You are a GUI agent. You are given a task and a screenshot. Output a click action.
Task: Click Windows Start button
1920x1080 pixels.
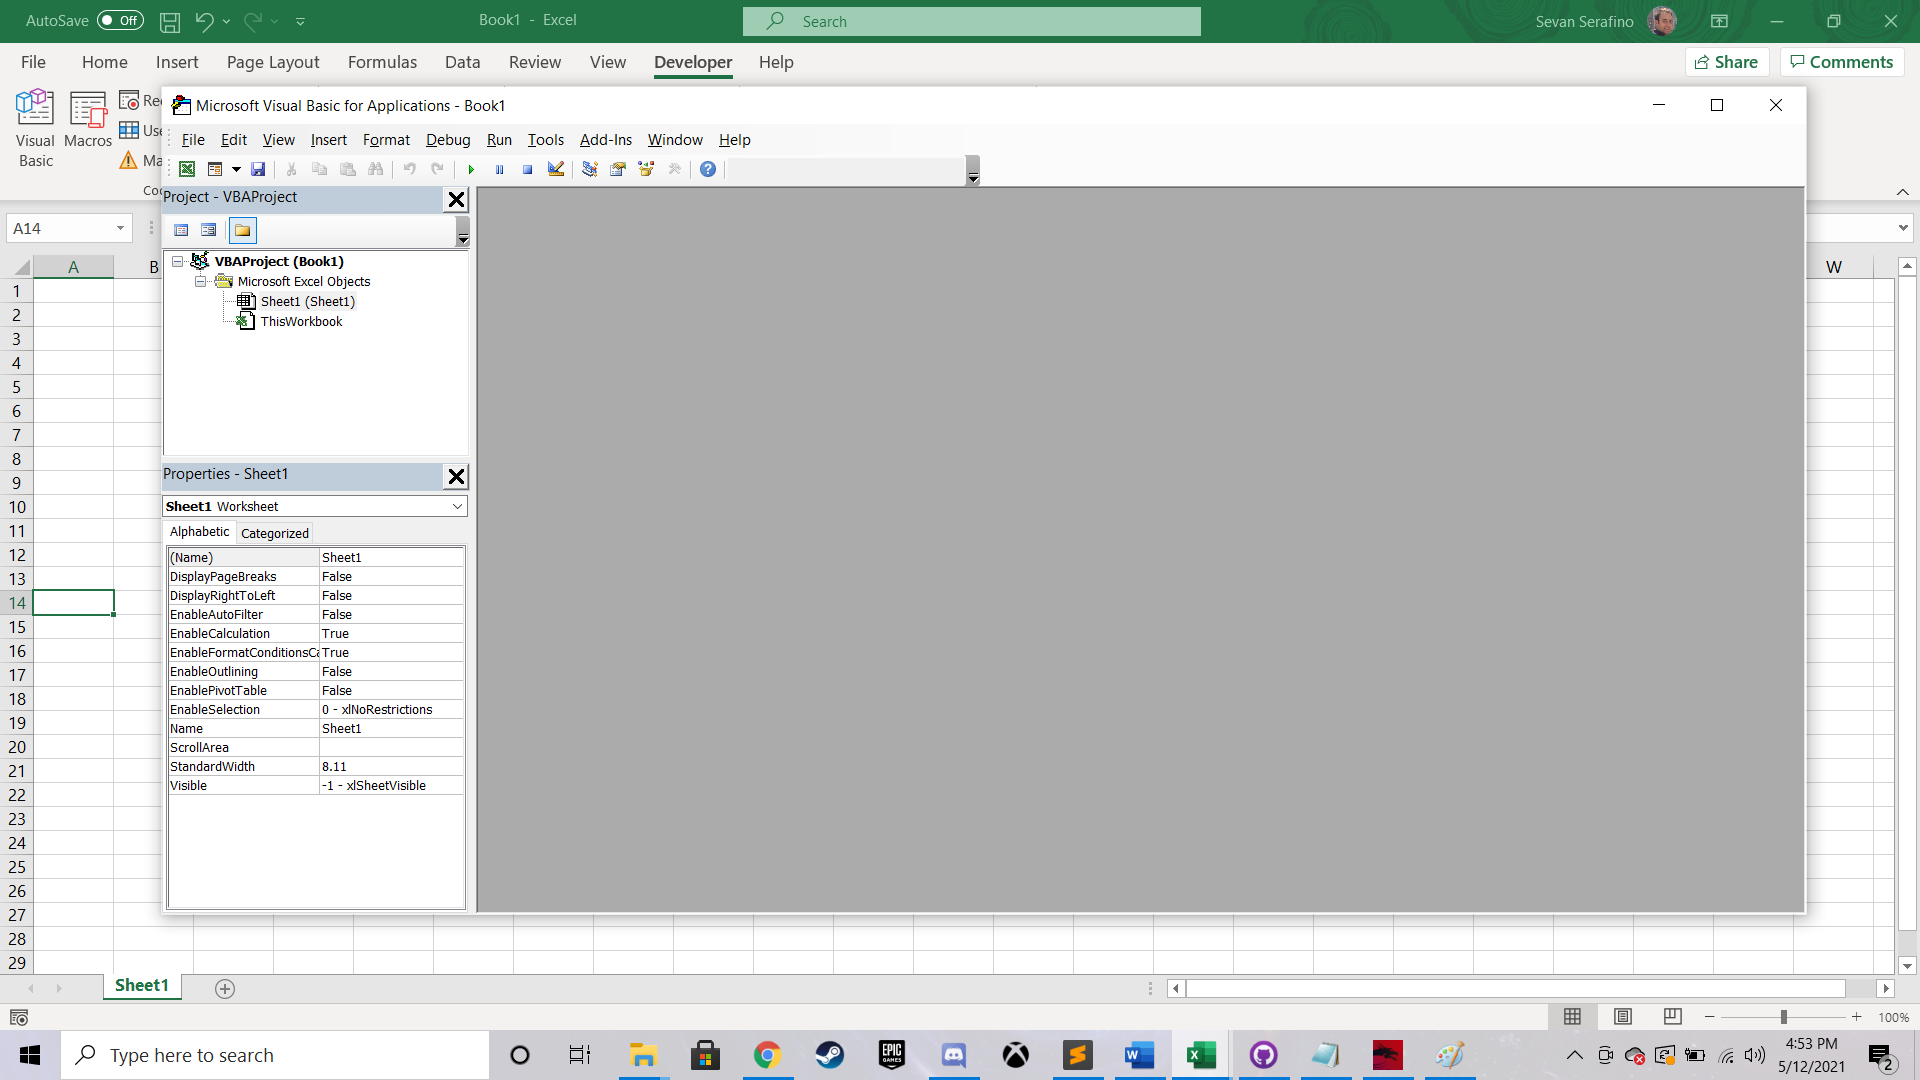click(x=30, y=1055)
